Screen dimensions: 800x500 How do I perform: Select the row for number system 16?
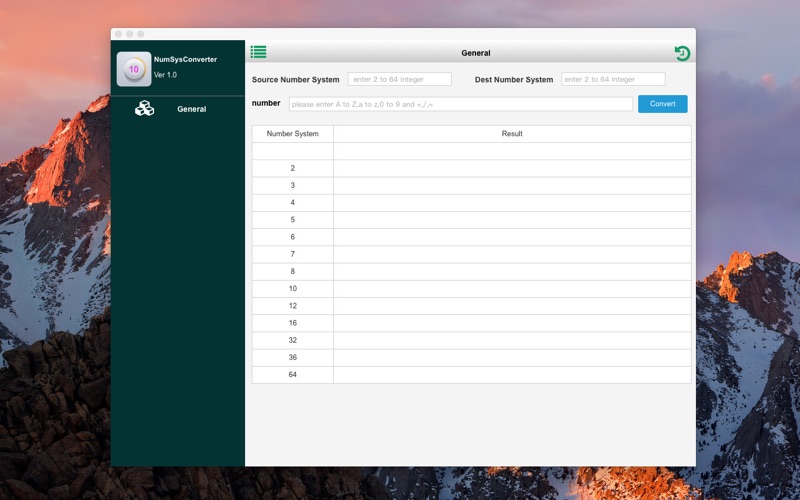click(x=471, y=323)
